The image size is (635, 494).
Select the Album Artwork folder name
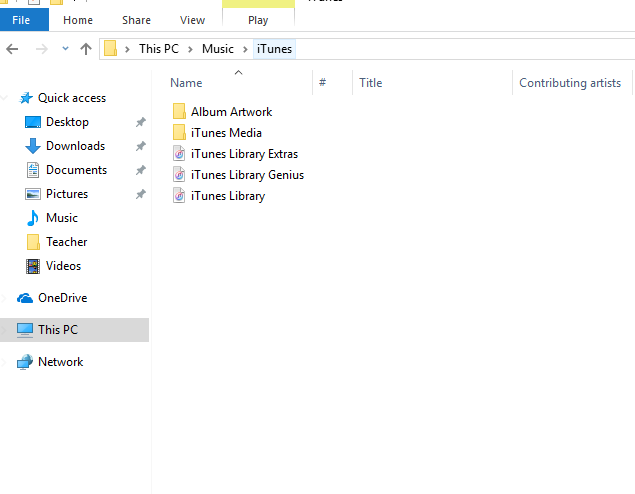pyautogui.click(x=231, y=112)
